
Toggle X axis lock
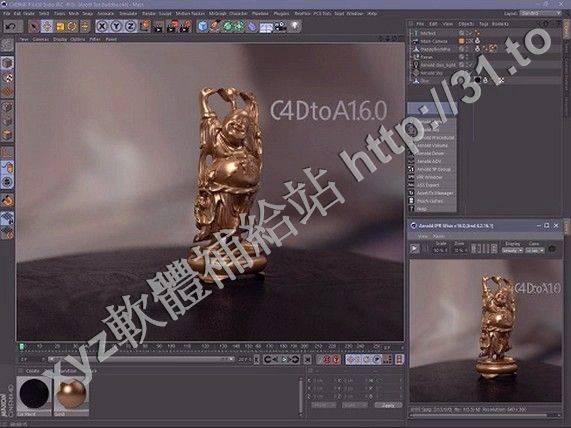[102, 27]
